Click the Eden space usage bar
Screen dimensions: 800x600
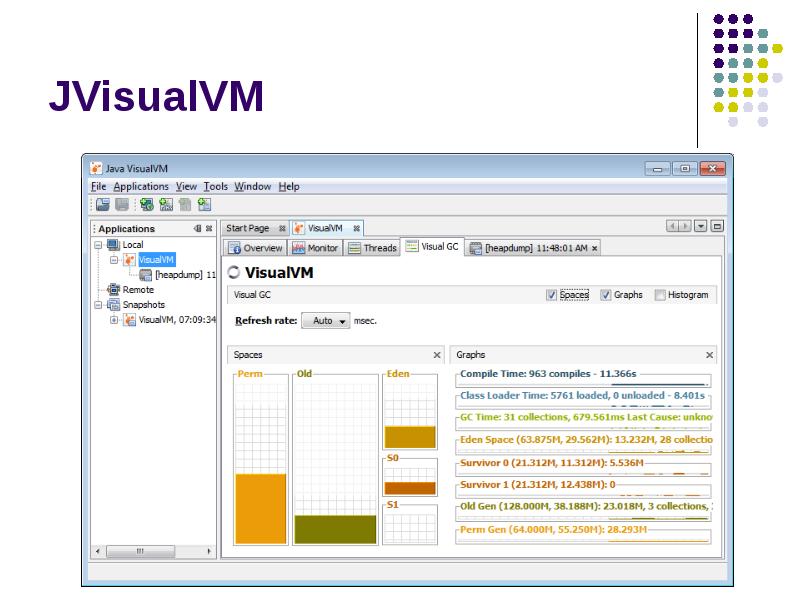click(410, 437)
